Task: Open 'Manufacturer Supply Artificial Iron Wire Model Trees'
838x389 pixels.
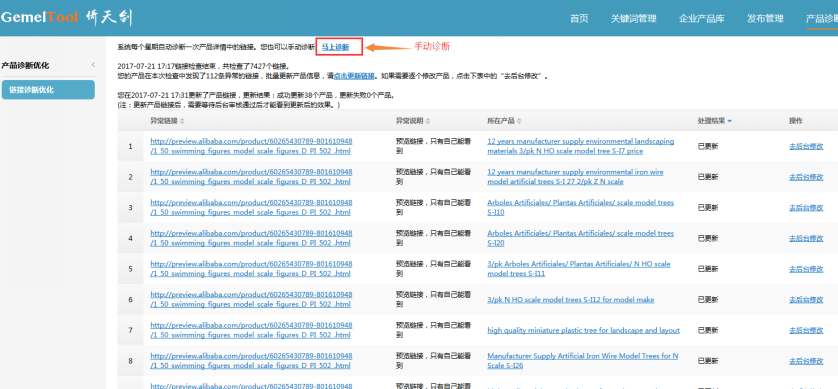Action: pyautogui.click(x=583, y=361)
